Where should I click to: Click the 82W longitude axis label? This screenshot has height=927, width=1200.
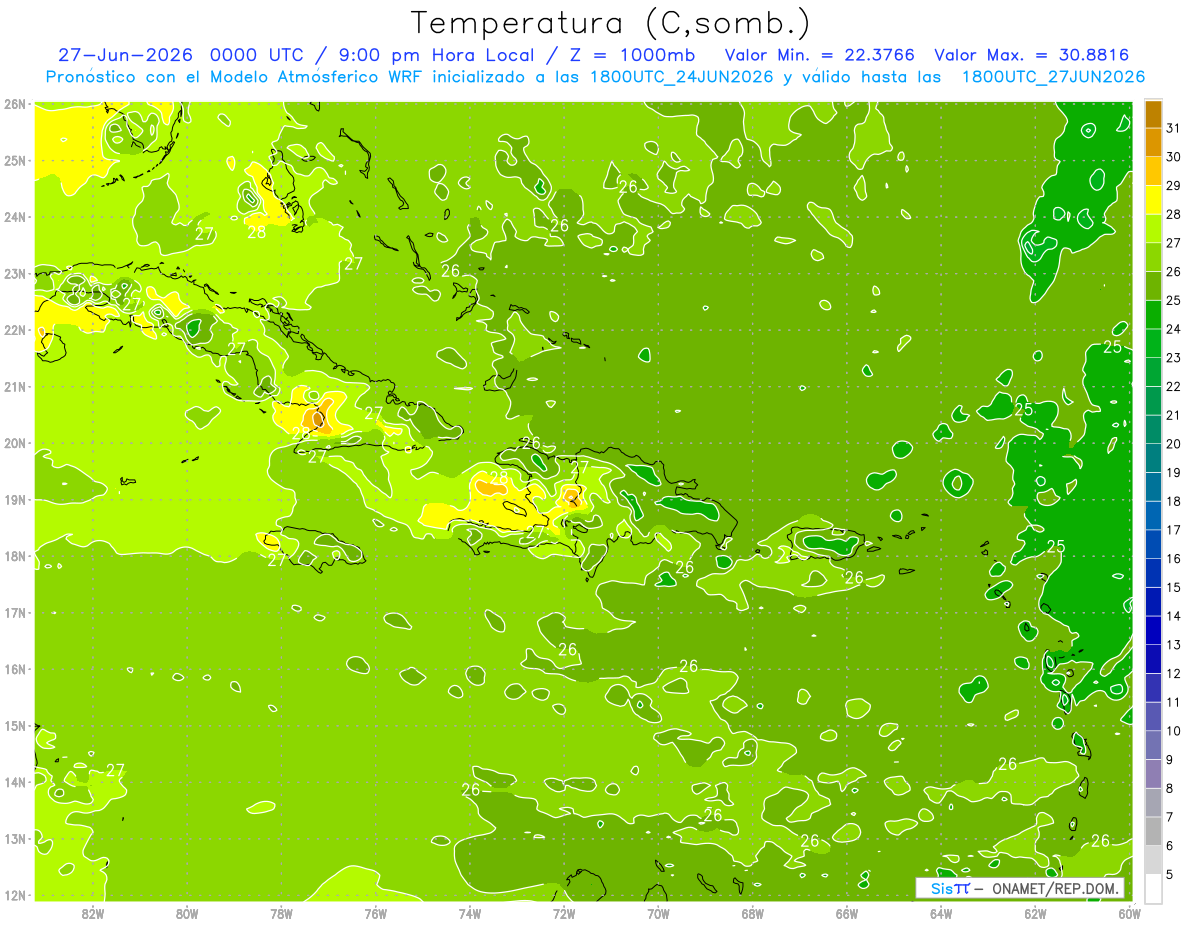coord(93,914)
